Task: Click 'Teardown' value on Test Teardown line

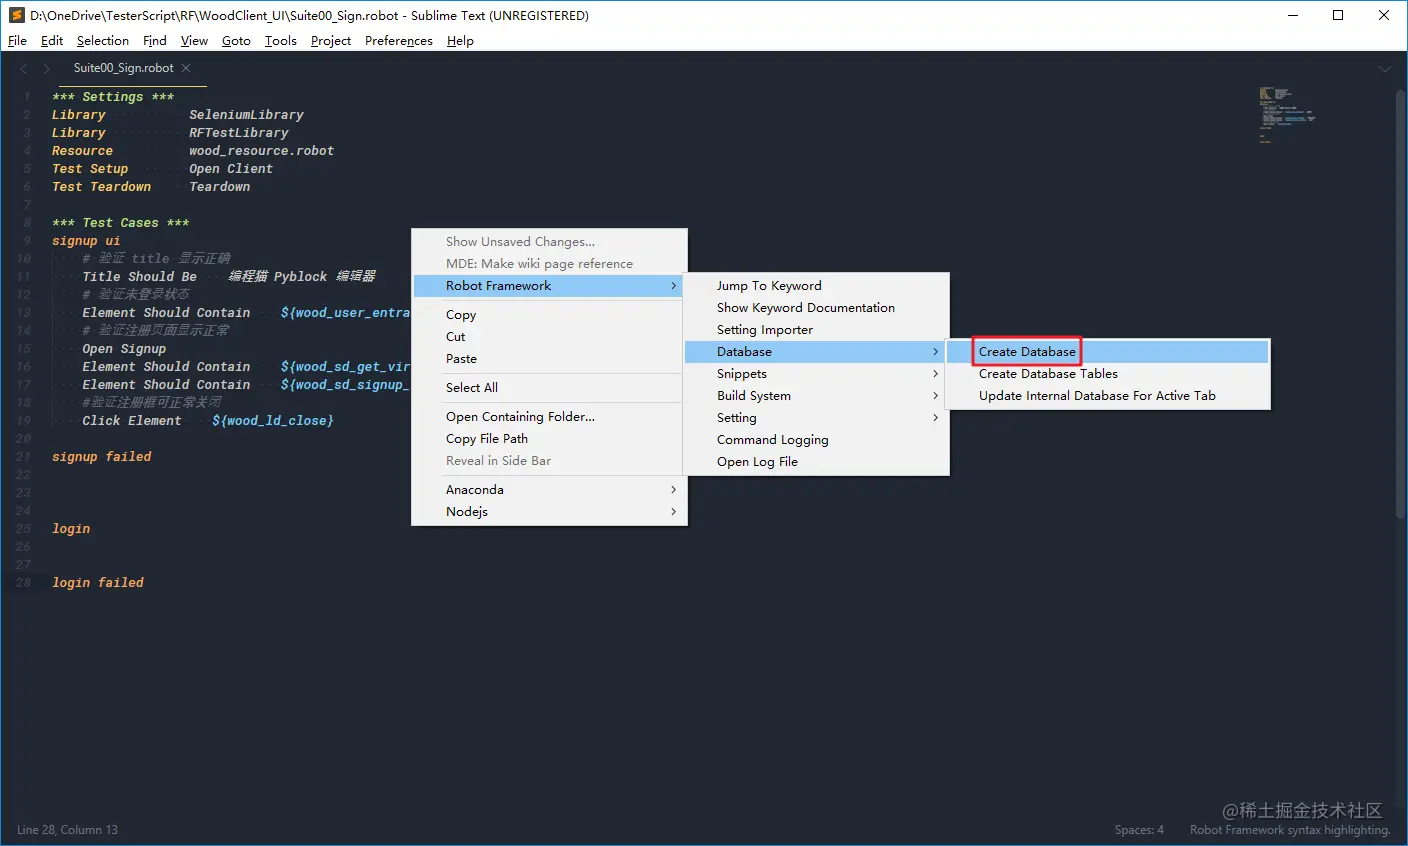Action: tap(220, 187)
